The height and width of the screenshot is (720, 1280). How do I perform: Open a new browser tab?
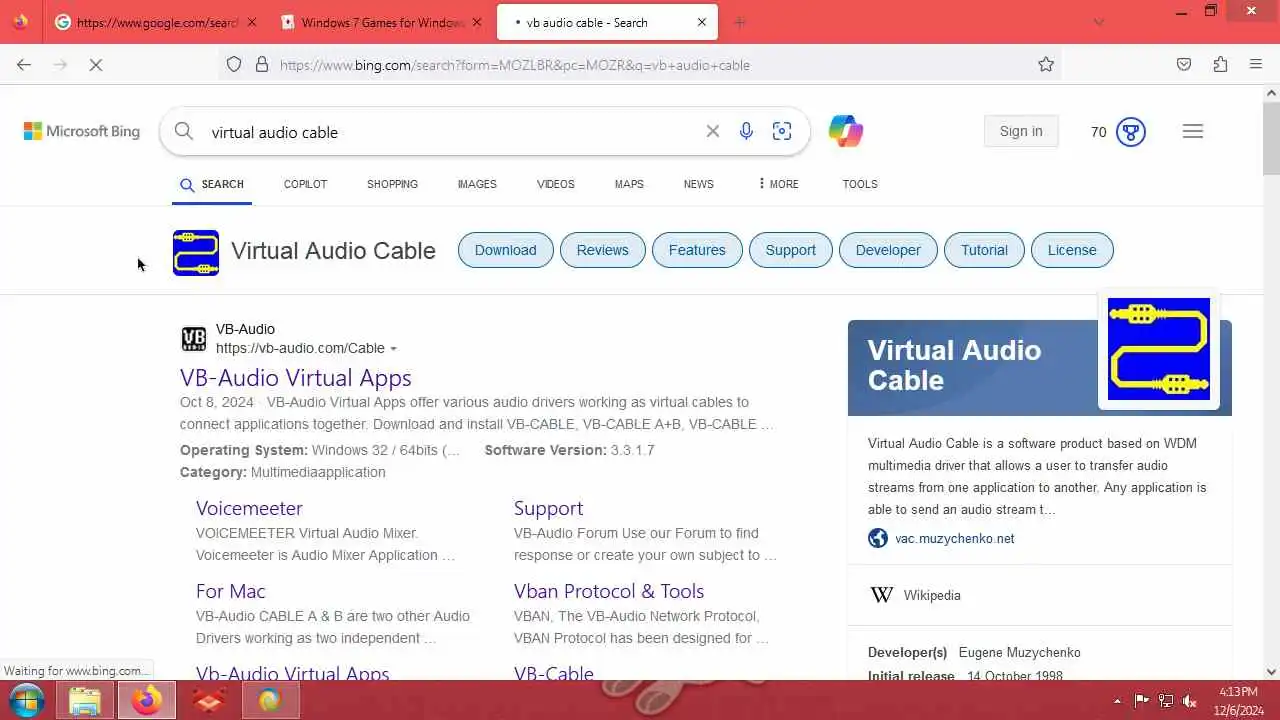(740, 22)
